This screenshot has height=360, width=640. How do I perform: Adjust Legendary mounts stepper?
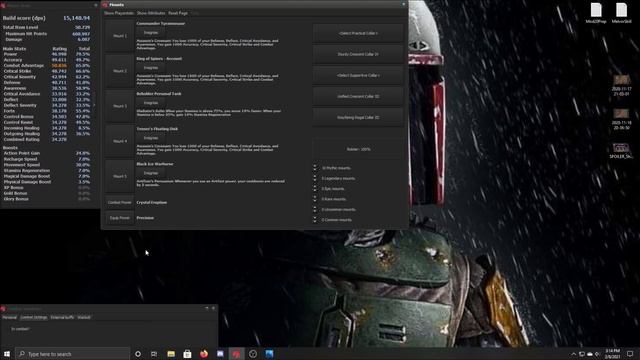click(x=315, y=178)
